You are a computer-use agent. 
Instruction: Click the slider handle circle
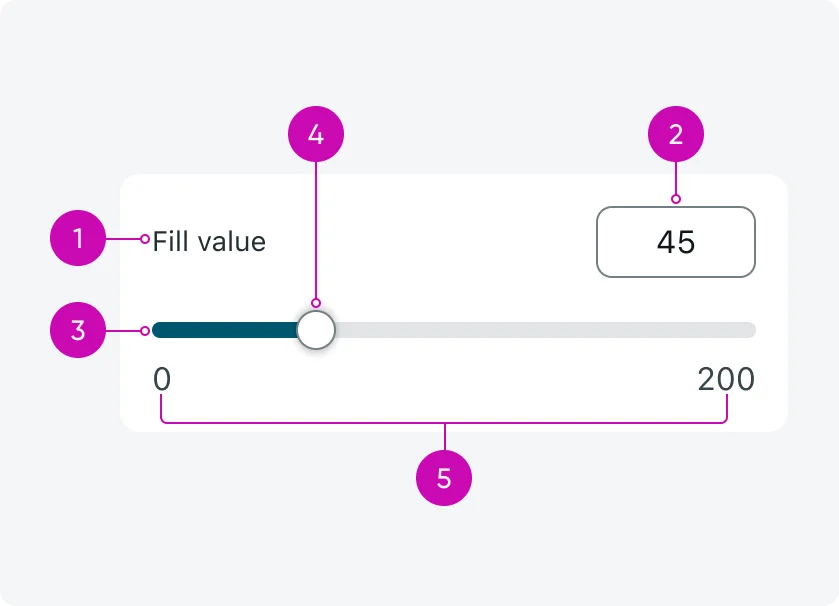[x=316, y=329]
